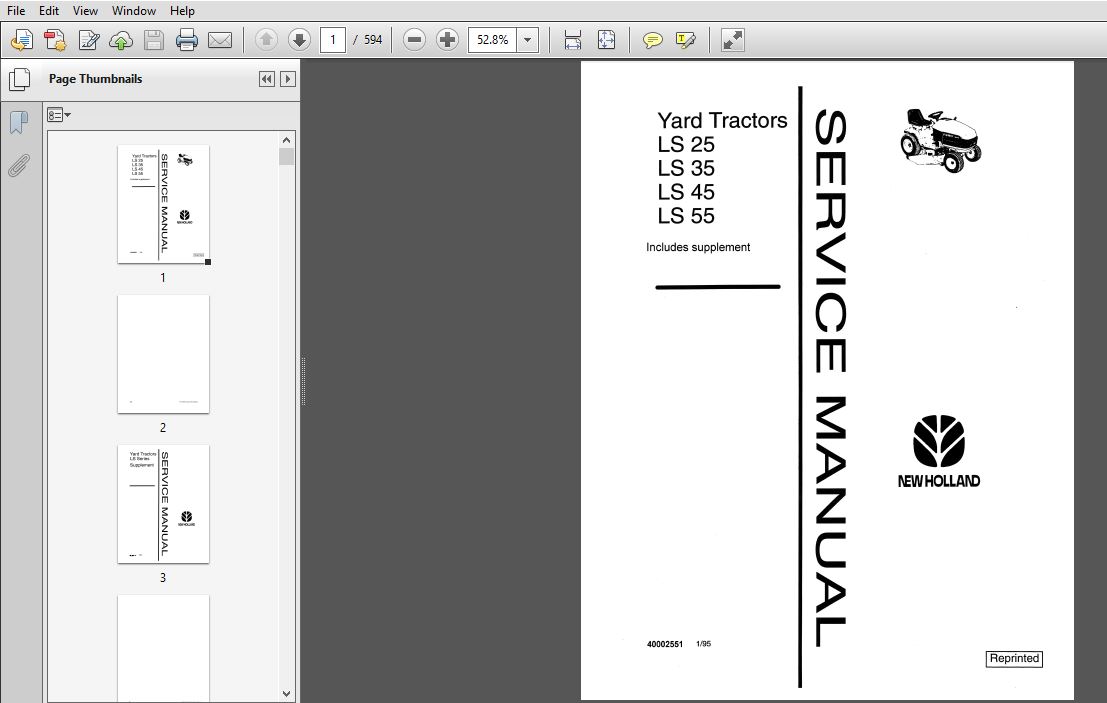Click the 'NEW HOLLAND' brand text

[939, 481]
